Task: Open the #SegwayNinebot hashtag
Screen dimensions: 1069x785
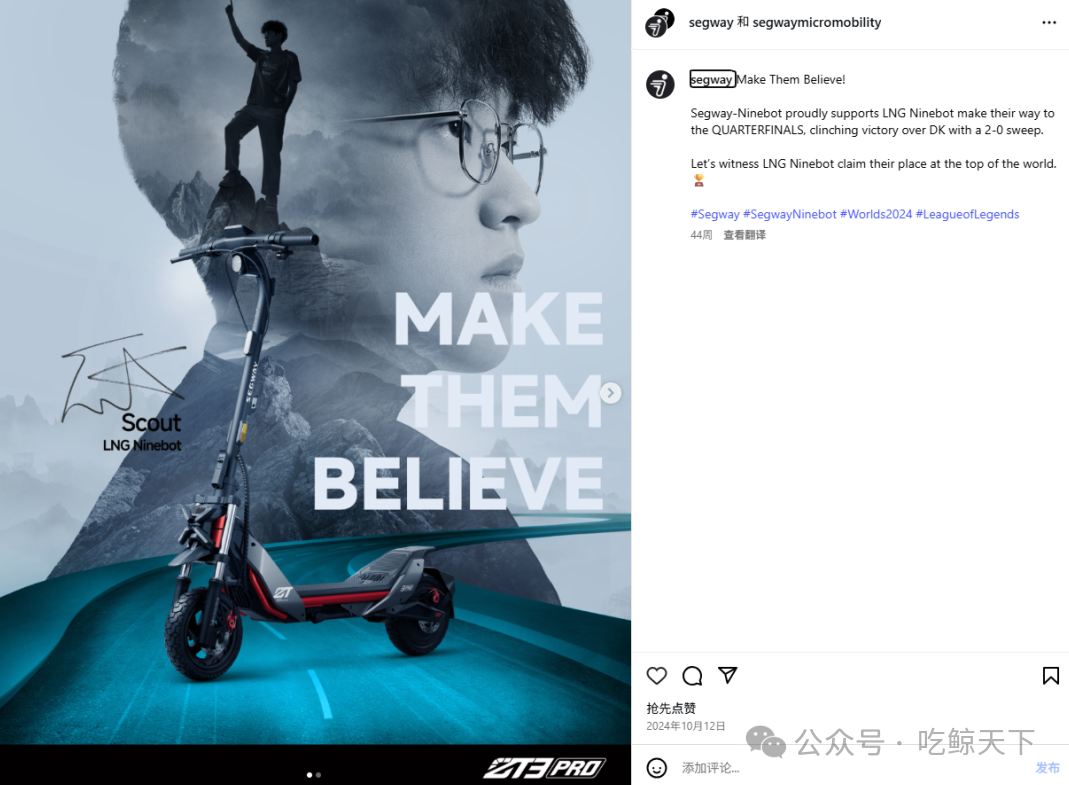Action: pos(789,214)
